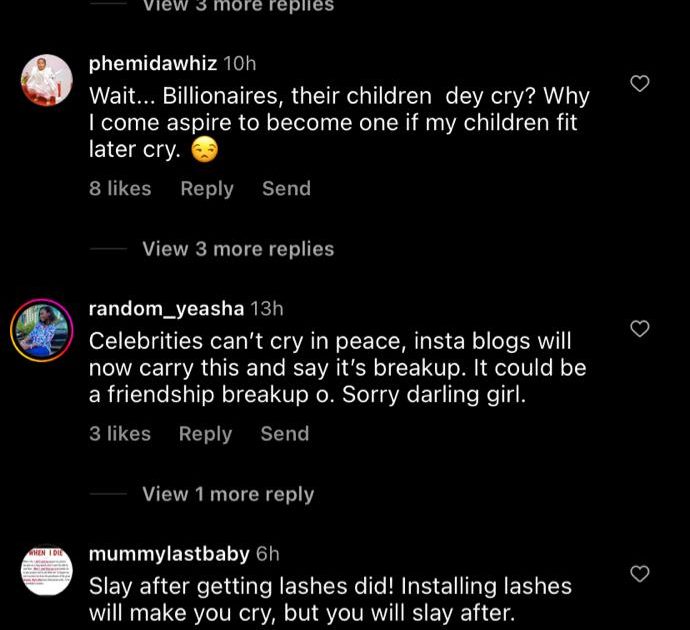Expand 1 more reply under random_yeasha's comment
Screen dimensions: 690x630
coord(228,494)
